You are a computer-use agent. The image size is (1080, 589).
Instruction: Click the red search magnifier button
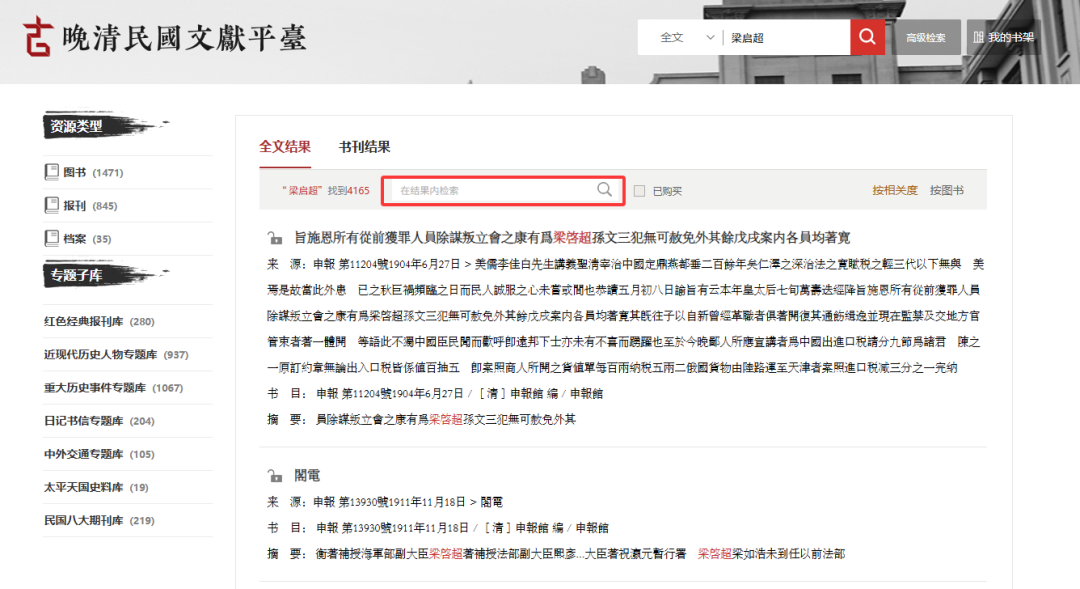point(867,37)
